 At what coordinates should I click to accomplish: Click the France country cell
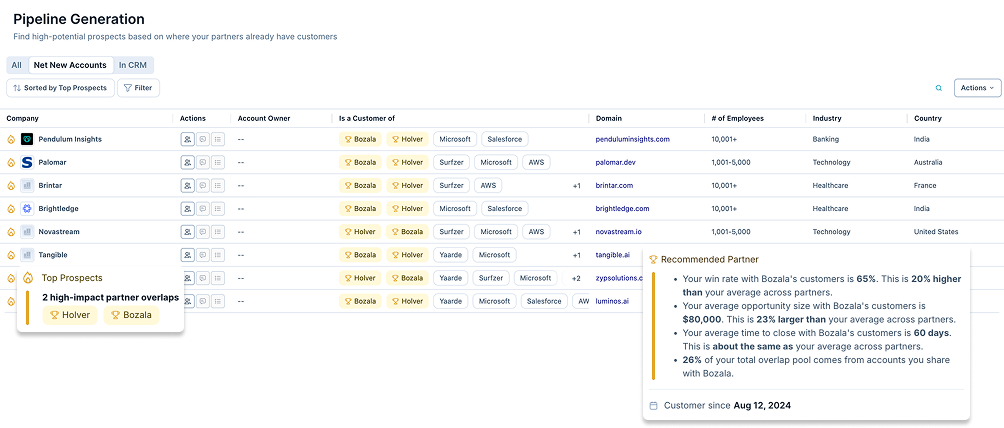pos(925,185)
